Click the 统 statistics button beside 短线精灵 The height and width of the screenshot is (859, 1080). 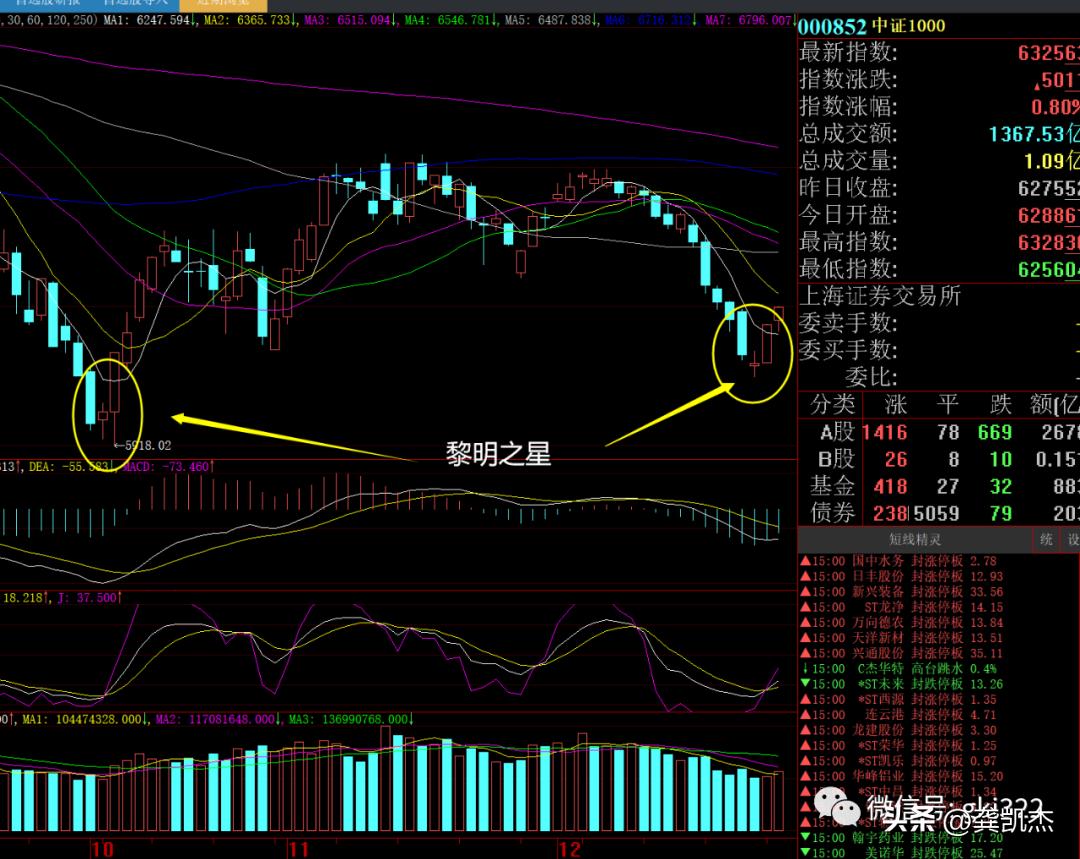pos(1046,539)
